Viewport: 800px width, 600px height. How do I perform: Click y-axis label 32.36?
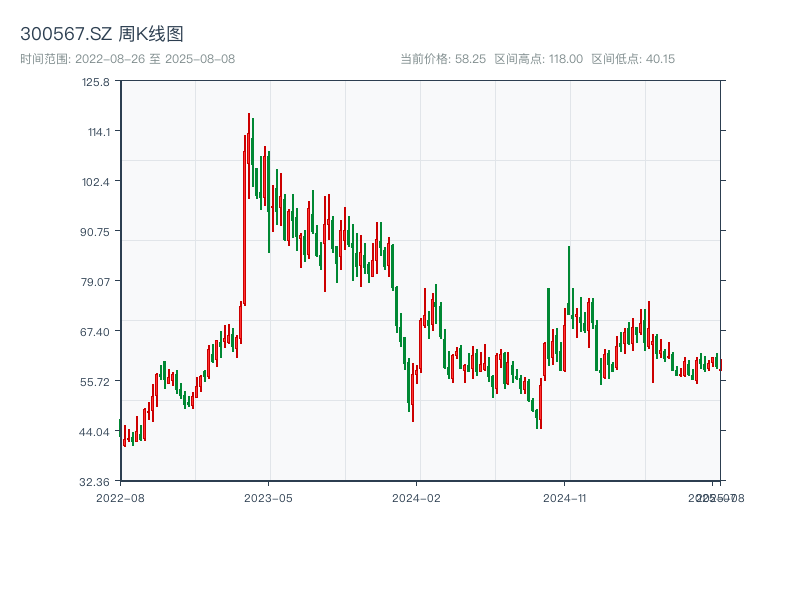tap(94, 482)
